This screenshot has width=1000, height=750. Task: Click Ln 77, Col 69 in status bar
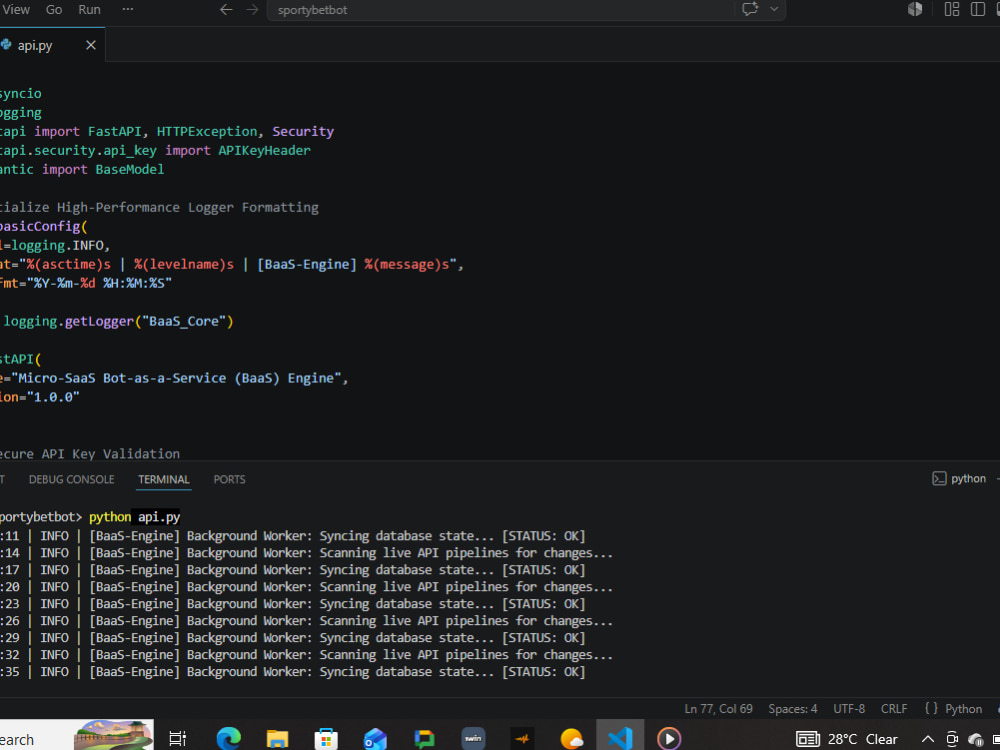pos(718,709)
